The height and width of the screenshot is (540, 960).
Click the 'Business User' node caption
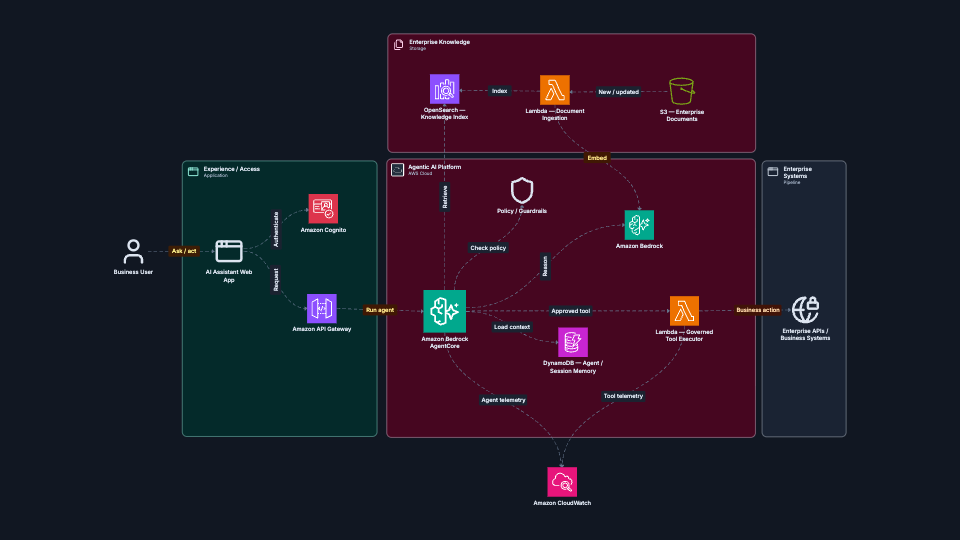tap(133, 272)
